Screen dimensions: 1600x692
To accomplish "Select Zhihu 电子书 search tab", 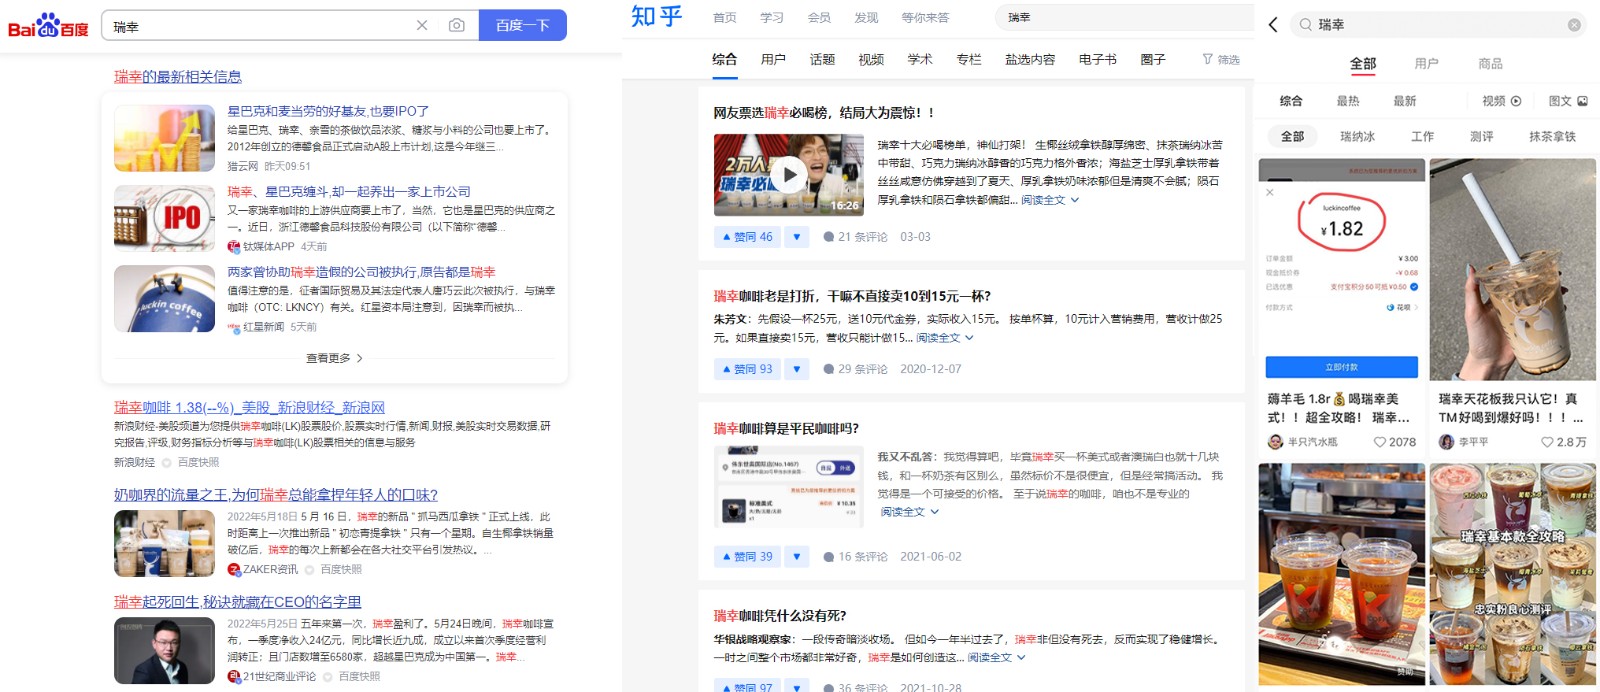I will [x=1098, y=60].
